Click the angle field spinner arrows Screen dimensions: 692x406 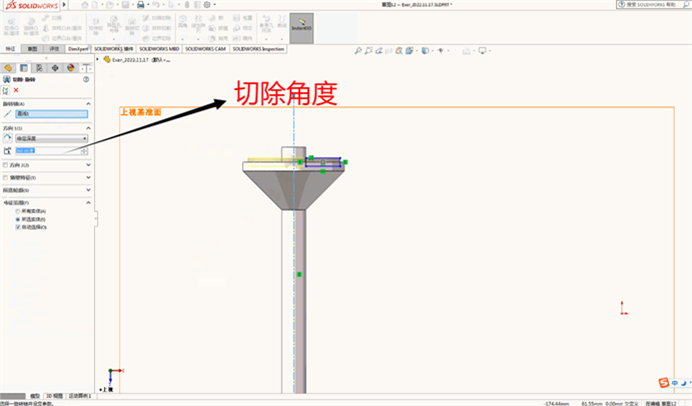(84, 151)
